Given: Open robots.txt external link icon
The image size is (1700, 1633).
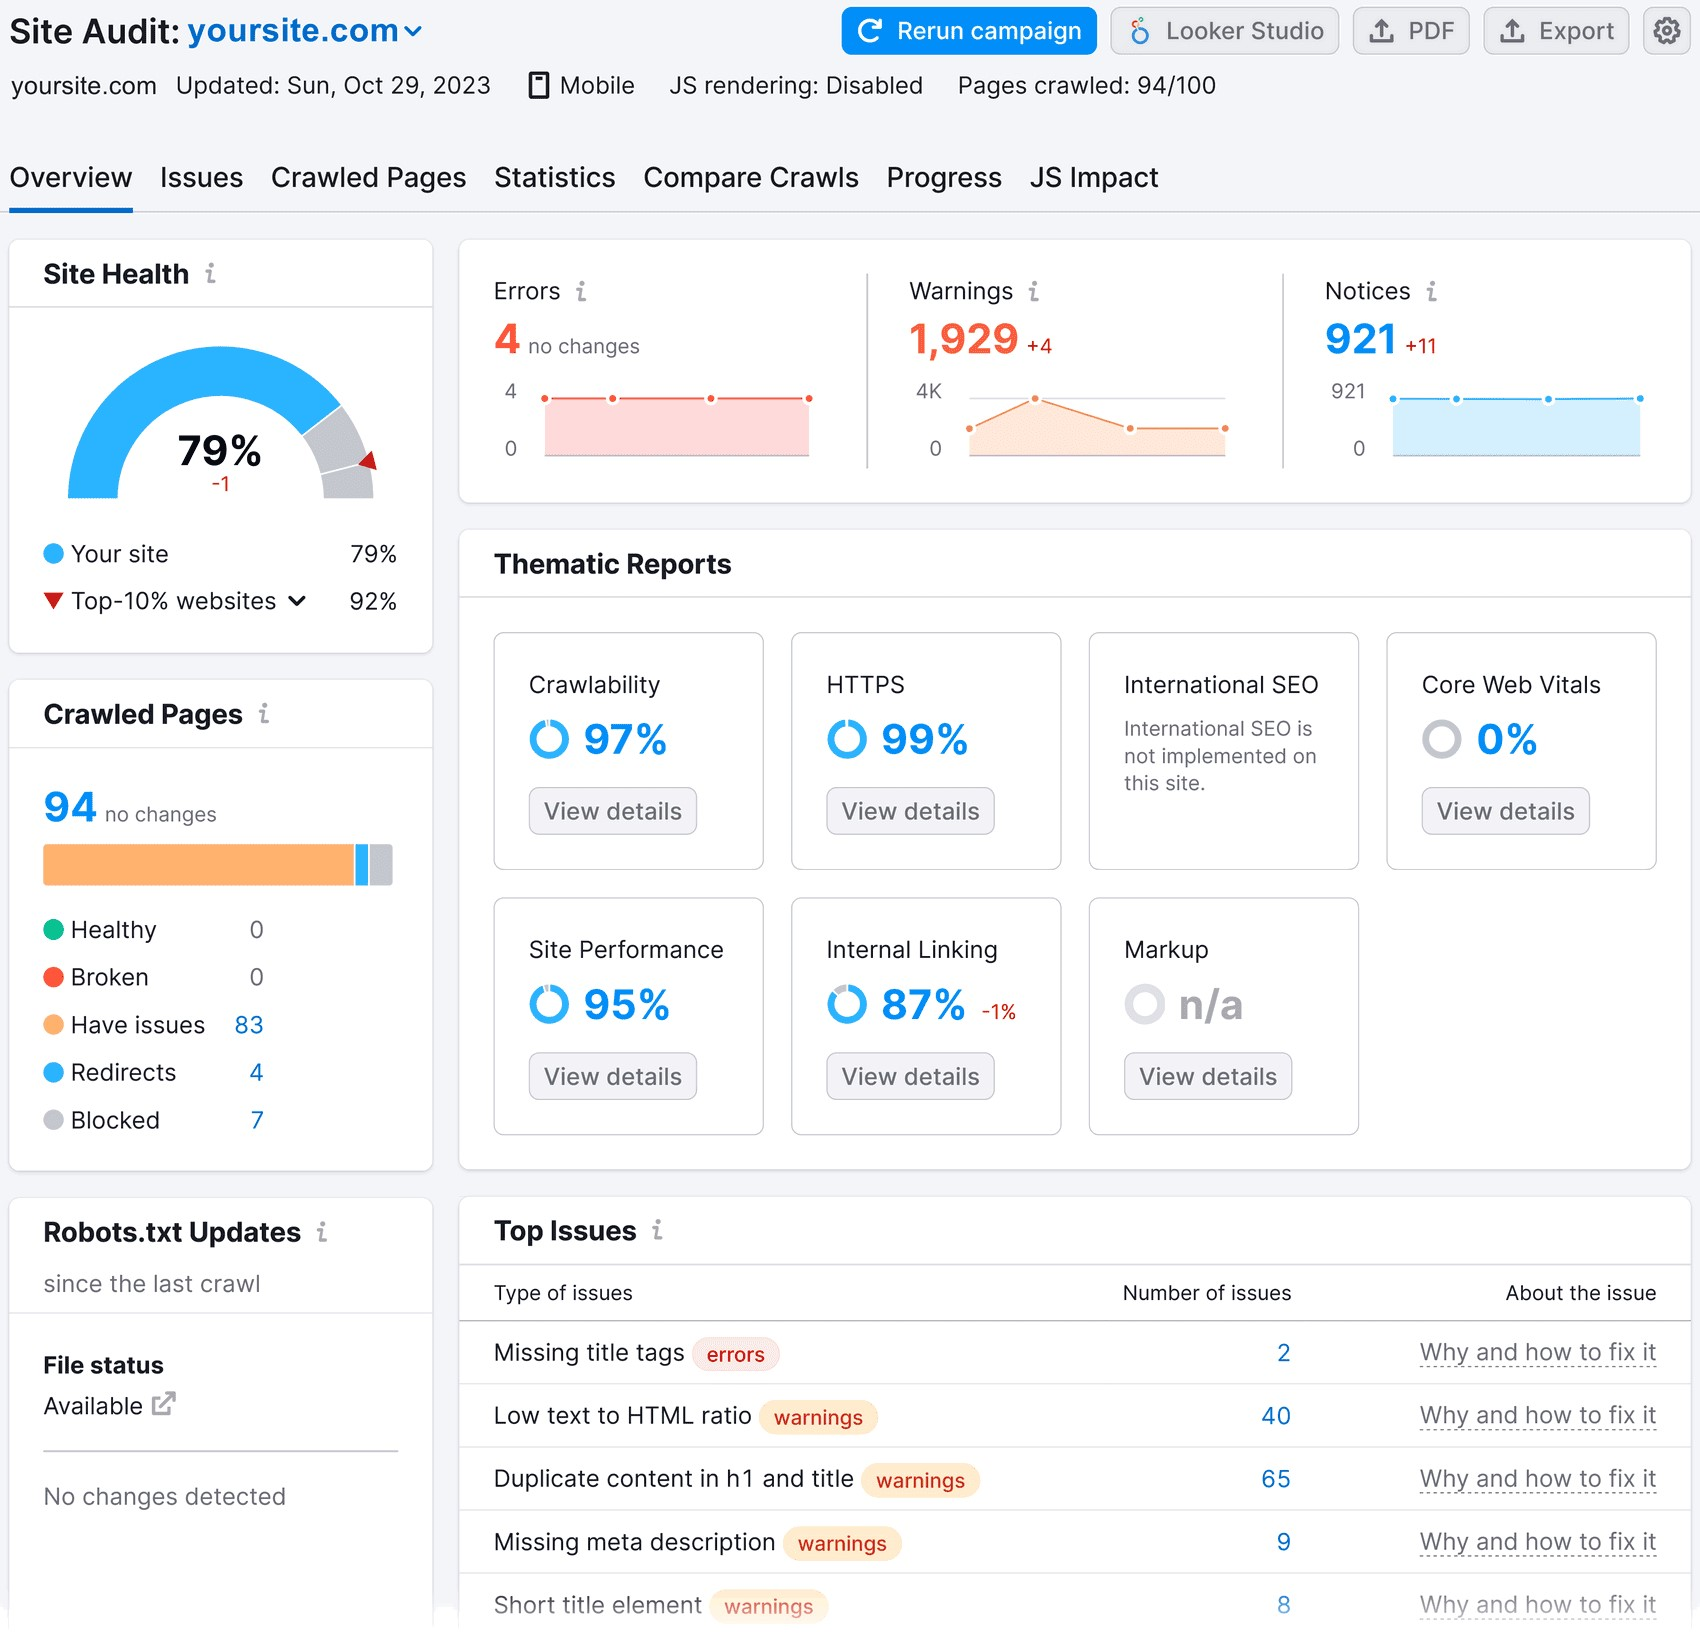Looking at the screenshot, I should [163, 1404].
